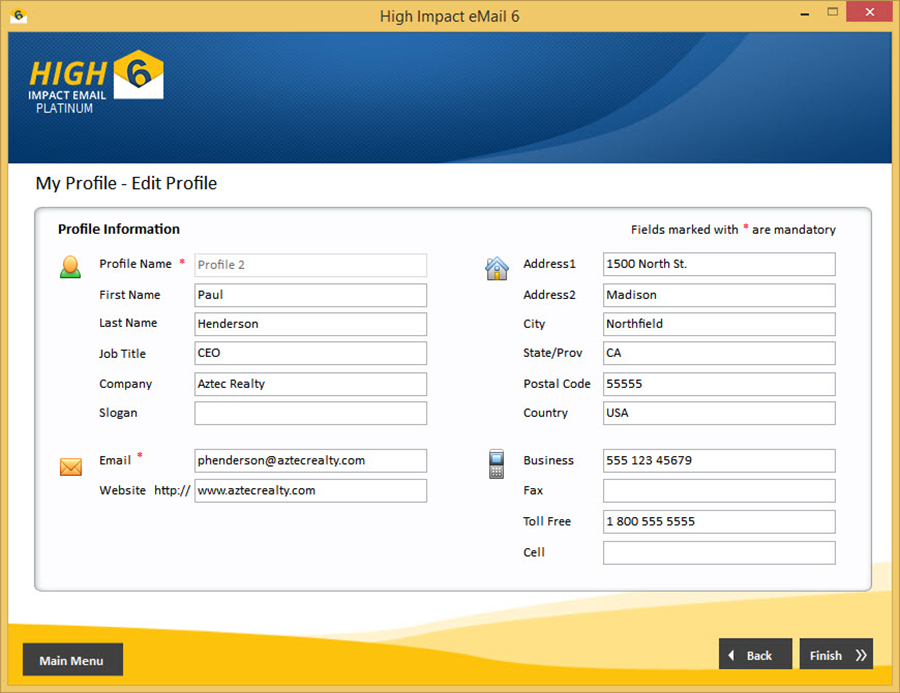Click the house address icon

tap(496, 268)
